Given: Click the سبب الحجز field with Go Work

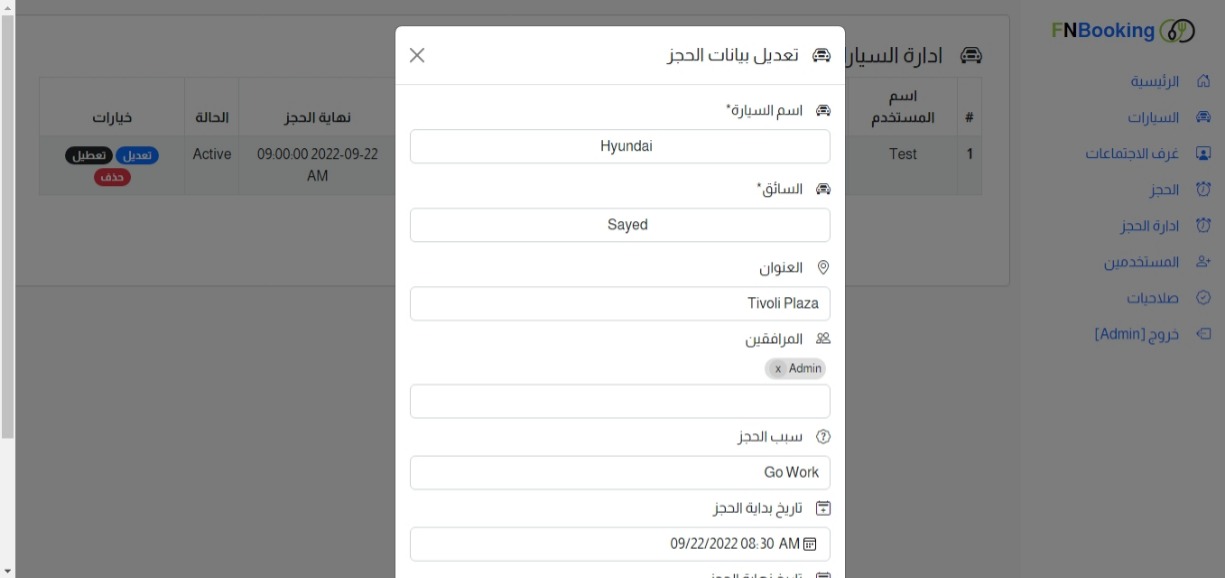Looking at the screenshot, I should pyautogui.click(x=620, y=473).
